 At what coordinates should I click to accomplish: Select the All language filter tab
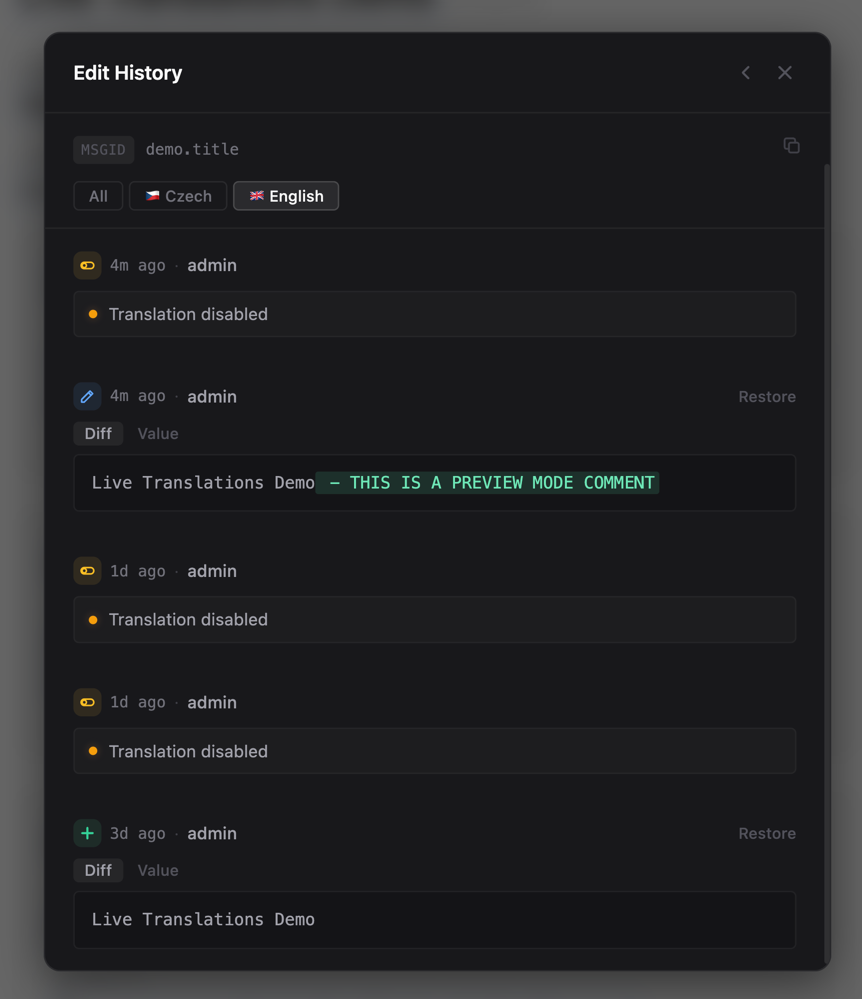pyautogui.click(x=97, y=195)
